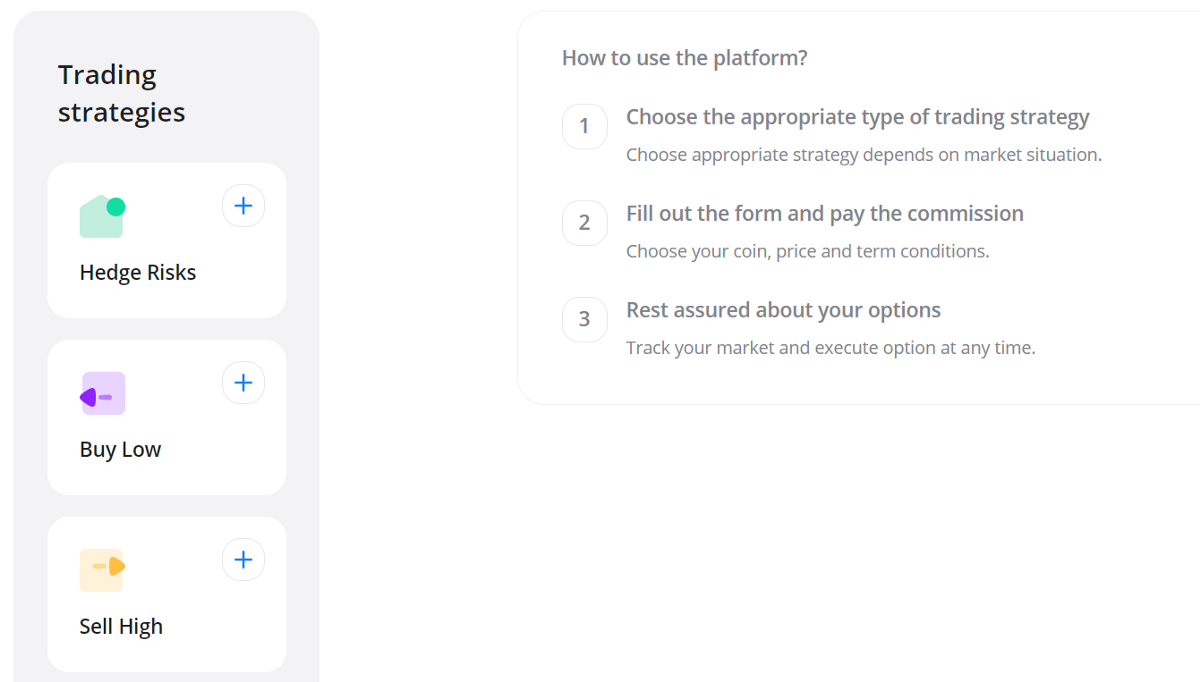Click the purple Buy Low arrow icon

[102, 394]
